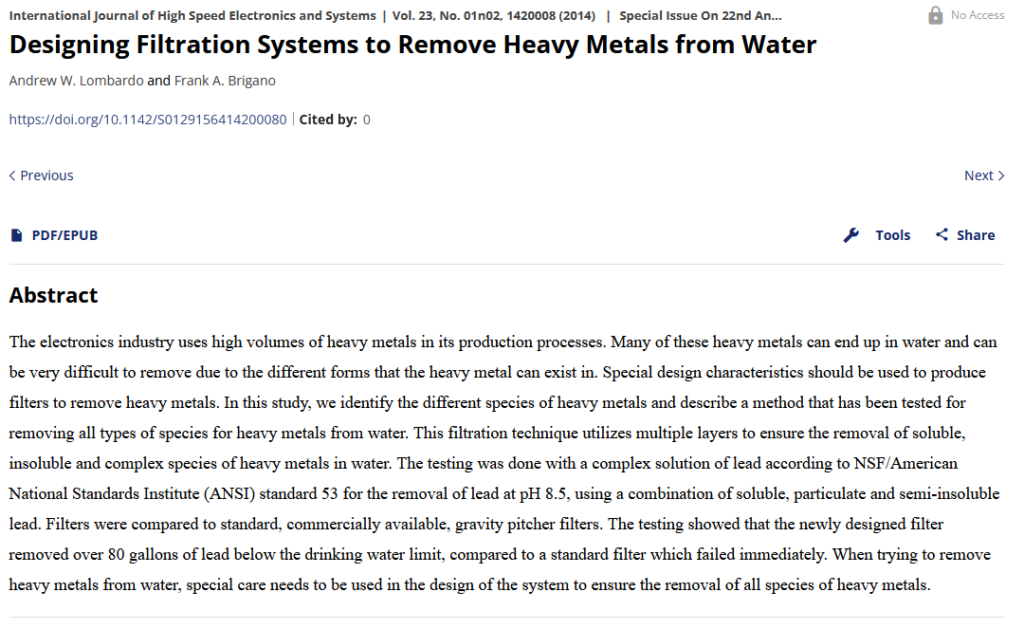Click the Tools wrench icon
Screen dimensions: 1024x629
pyautogui.click(x=851, y=234)
